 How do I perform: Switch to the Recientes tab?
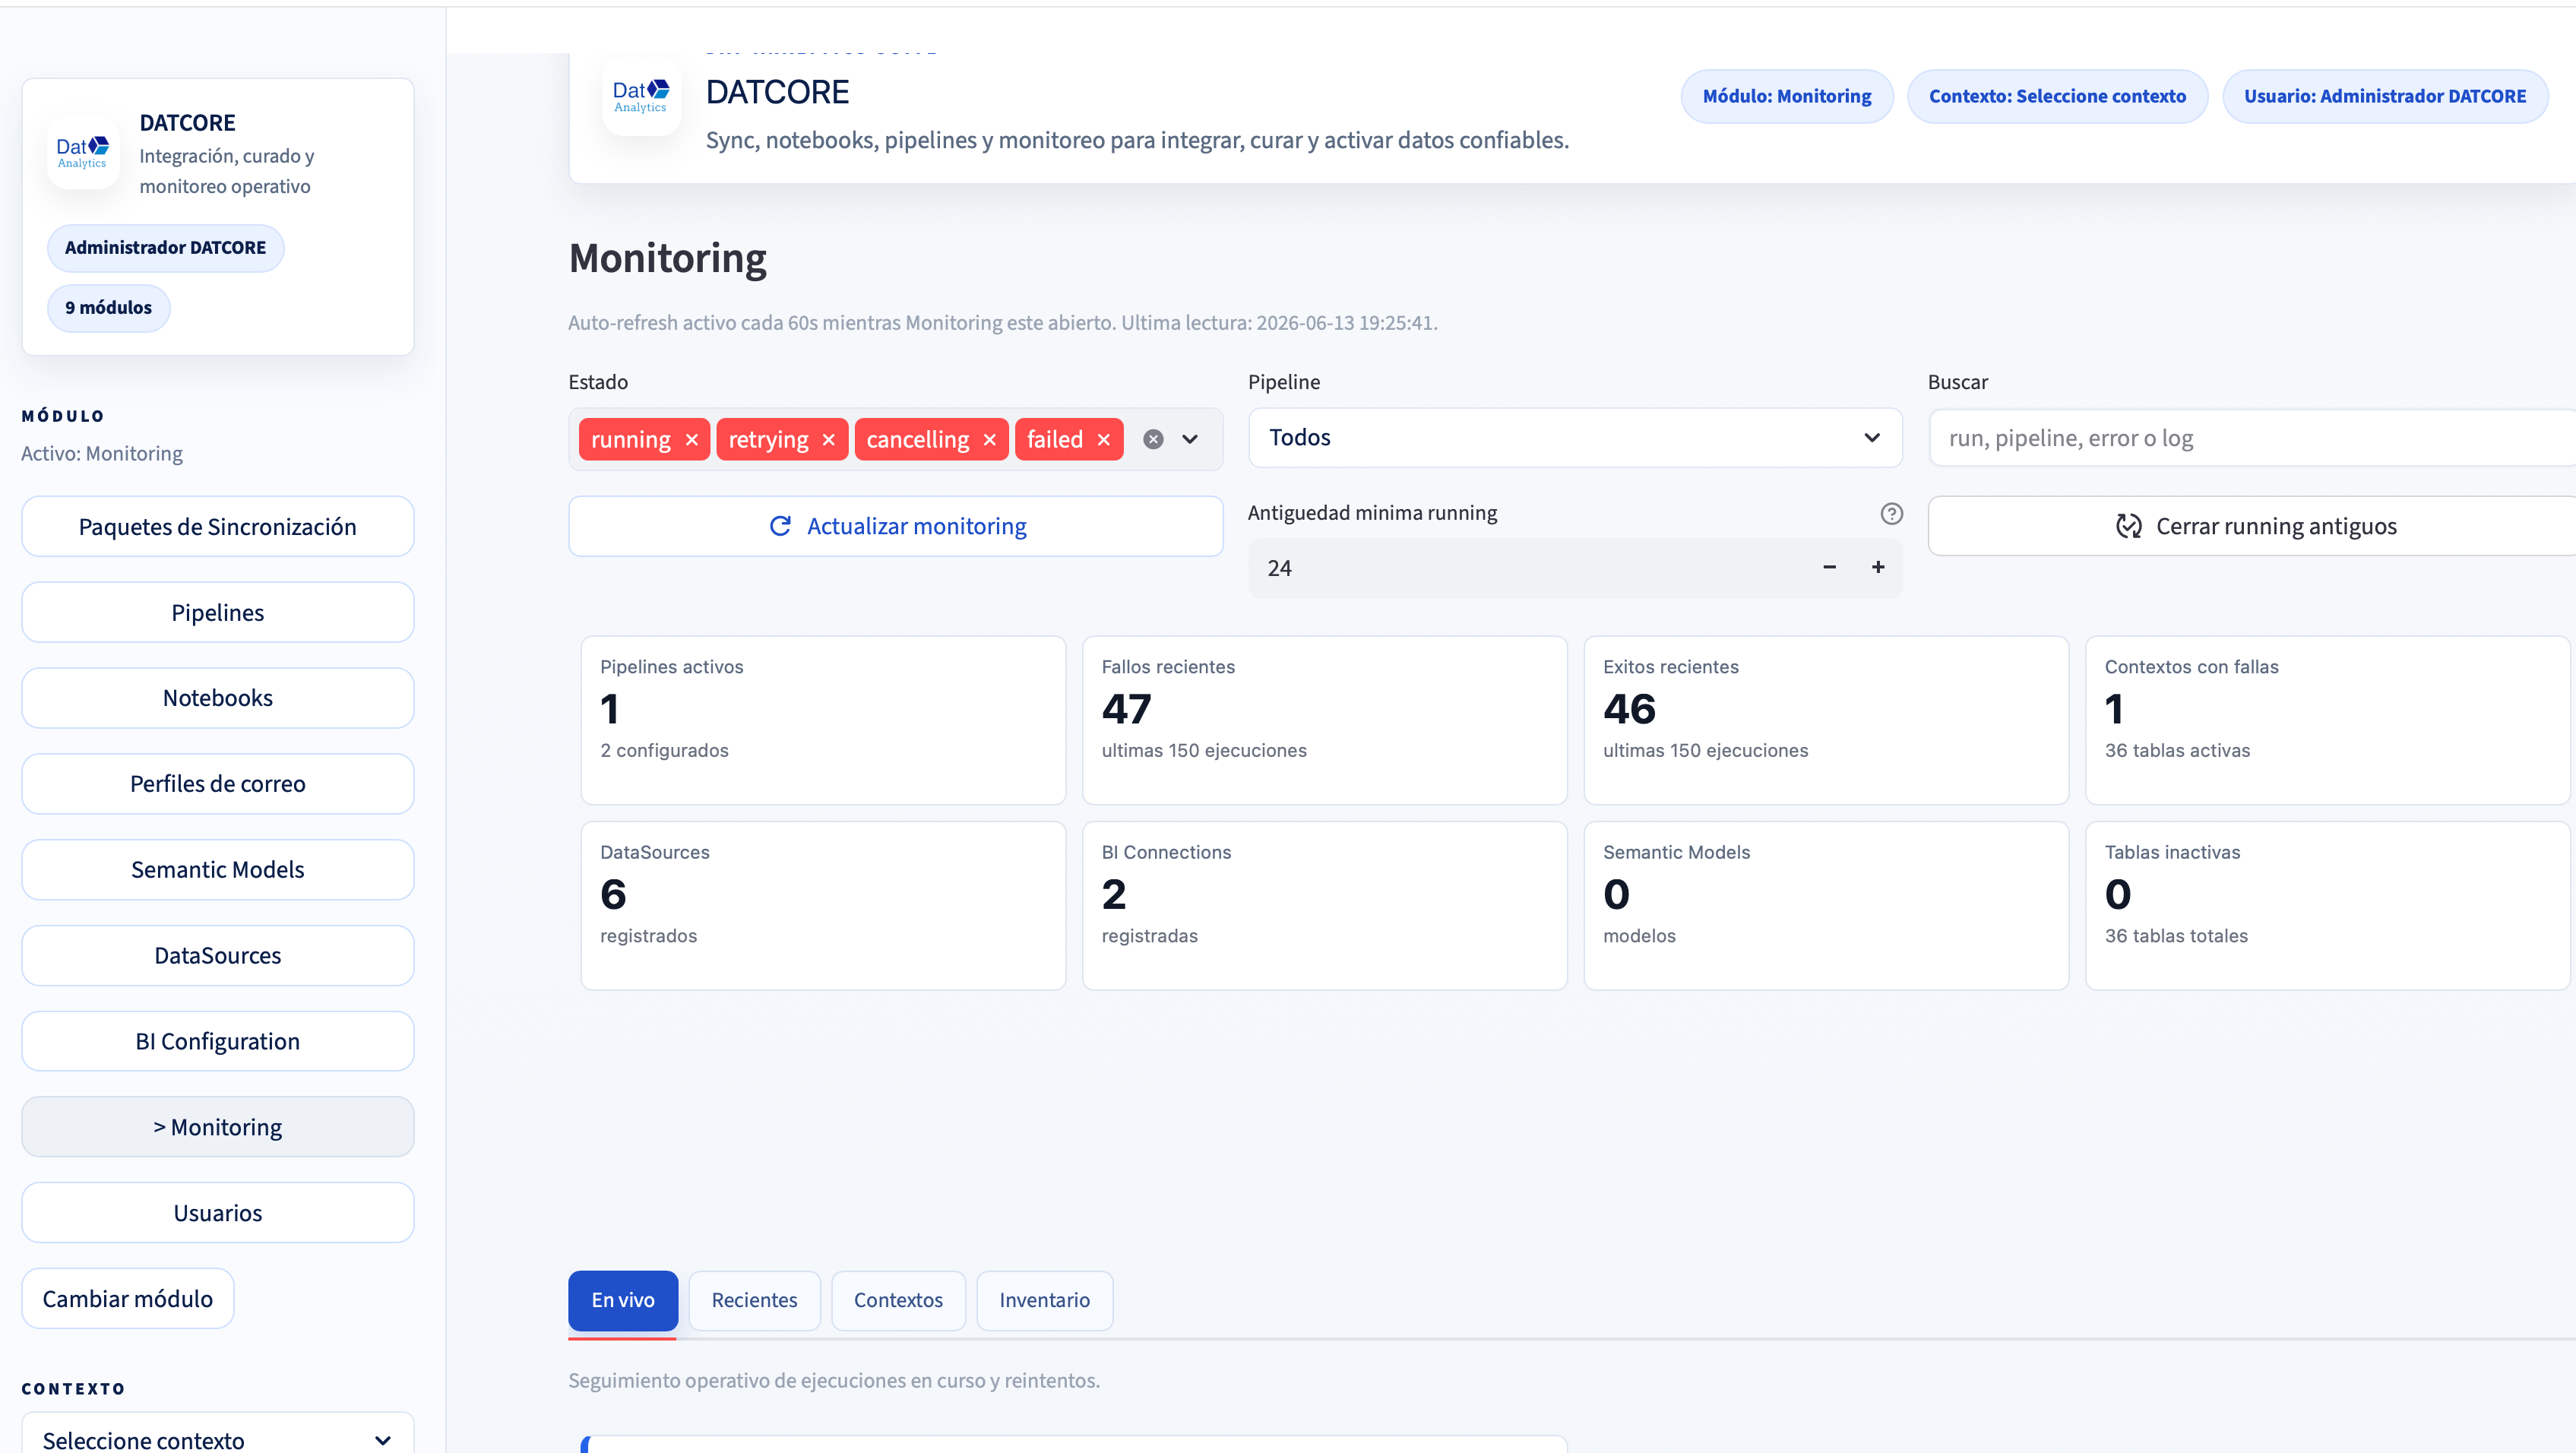click(x=754, y=1300)
